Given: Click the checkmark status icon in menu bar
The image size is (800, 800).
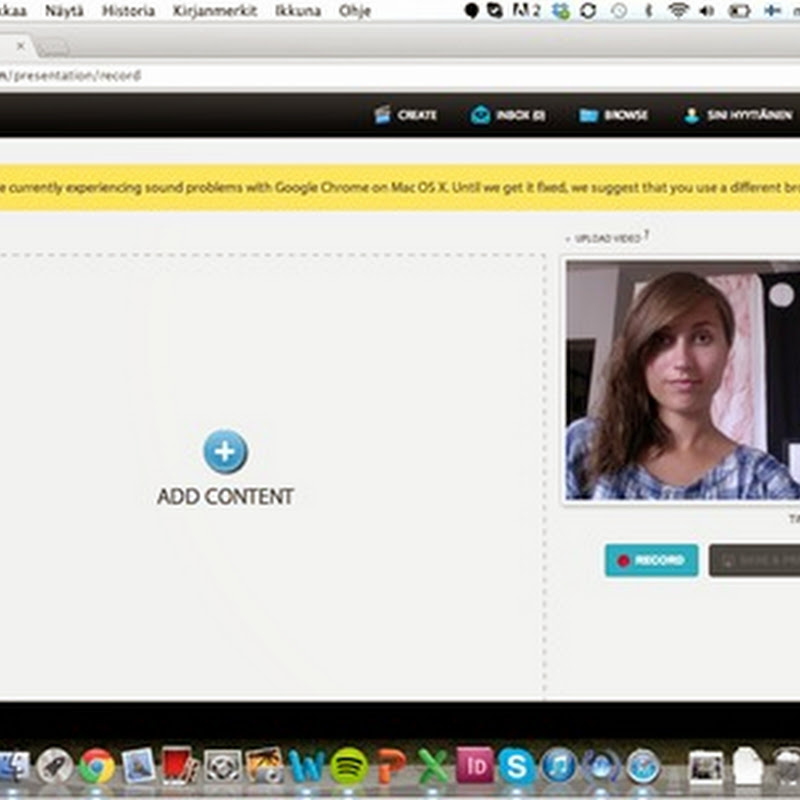Looking at the screenshot, I should (x=494, y=10).
